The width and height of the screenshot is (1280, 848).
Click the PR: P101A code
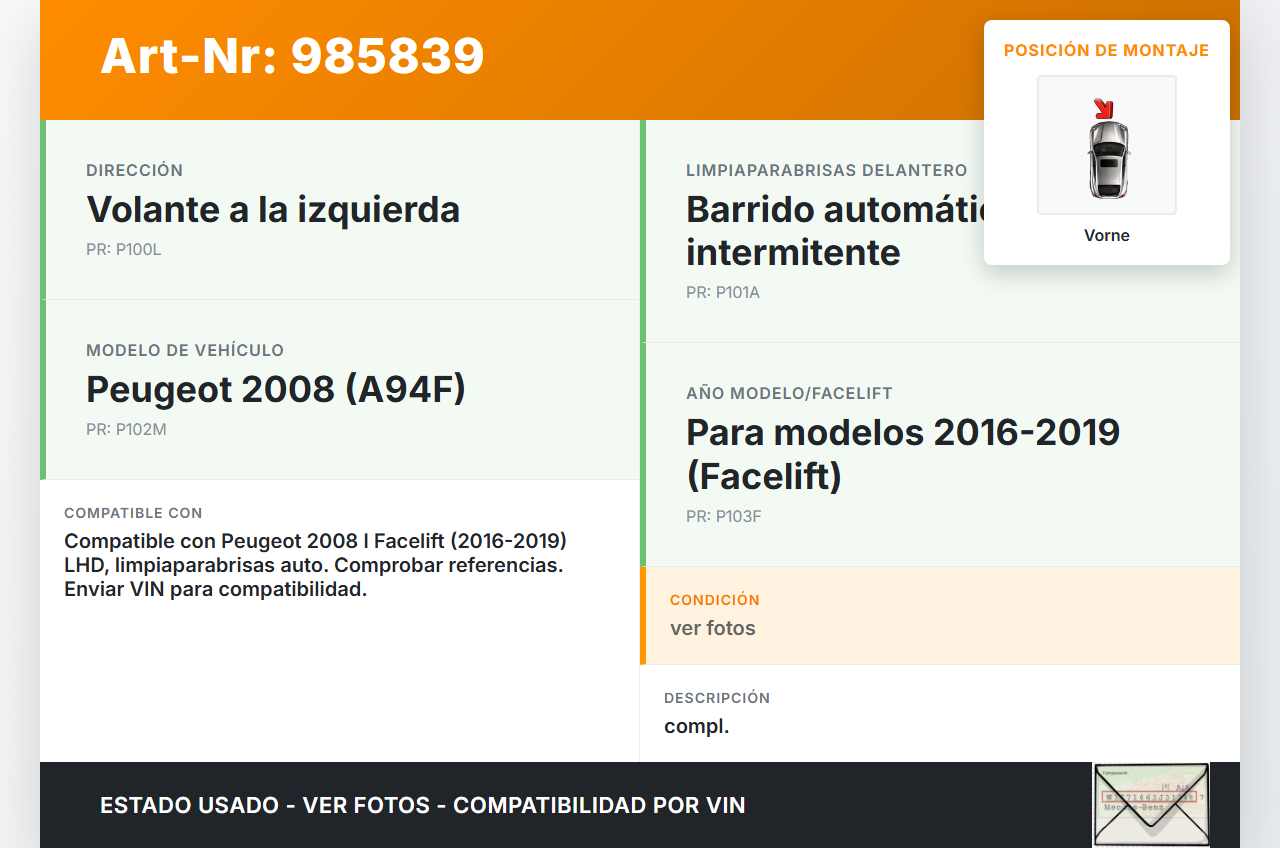tap(722, 293)
